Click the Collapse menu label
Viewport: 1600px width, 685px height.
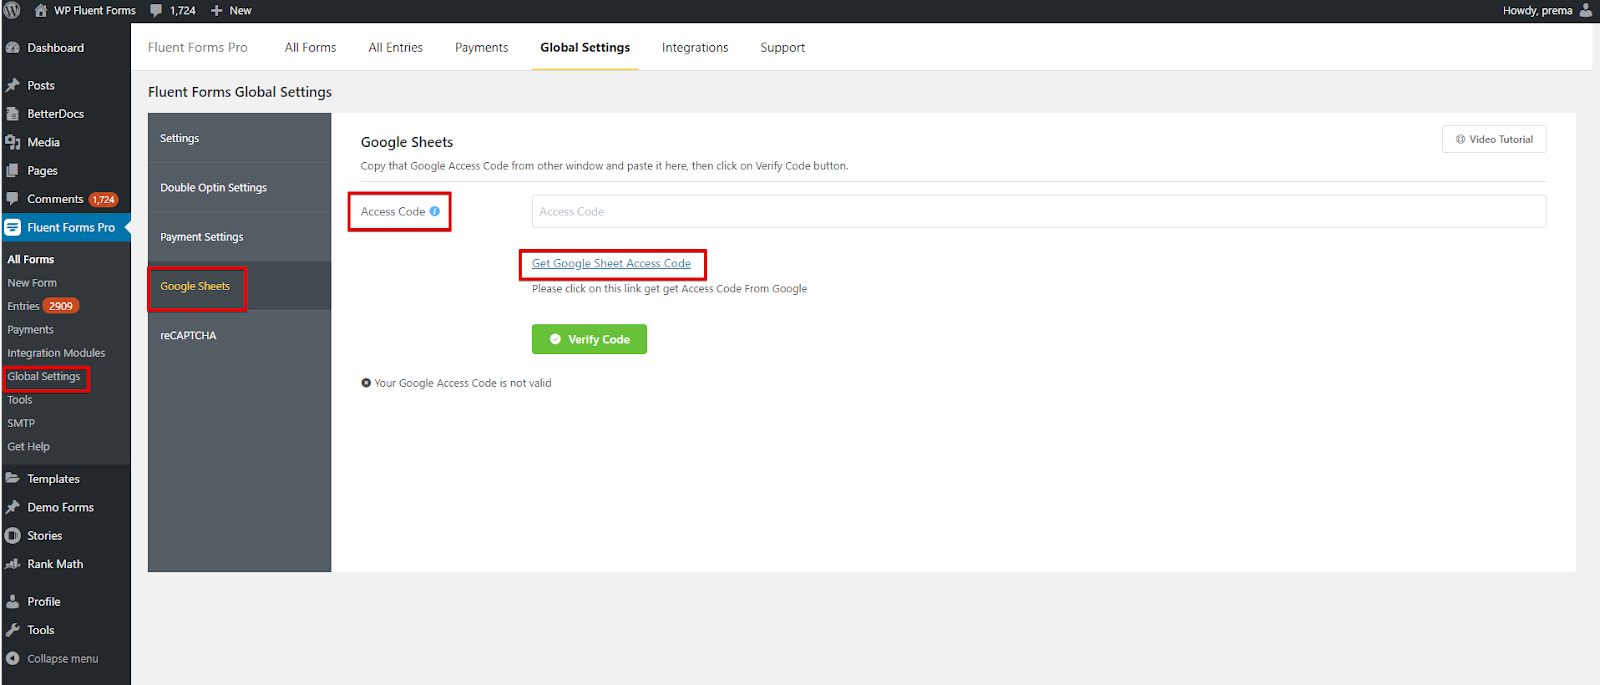click(x=63, y=659)
